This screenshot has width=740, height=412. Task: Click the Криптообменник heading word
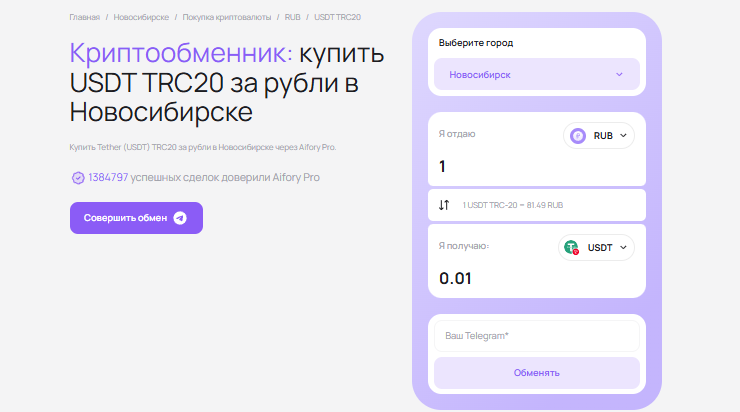click(x=181, y=52)
